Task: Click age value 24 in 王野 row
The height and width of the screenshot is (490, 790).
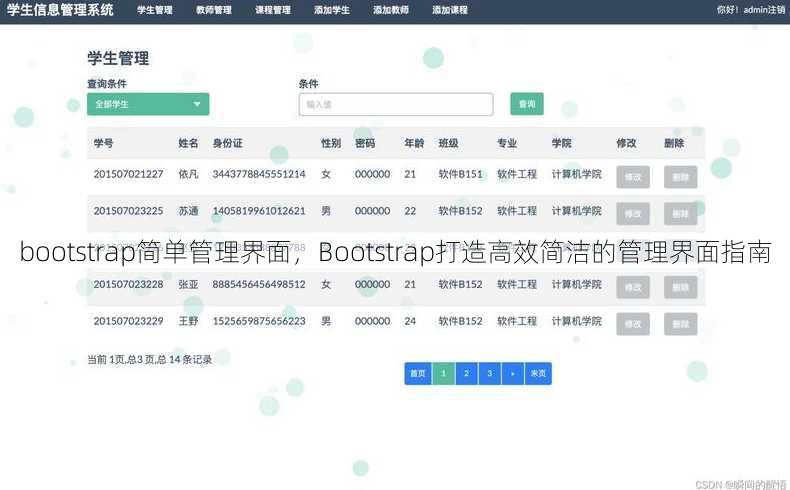Action: pos(410,321)
